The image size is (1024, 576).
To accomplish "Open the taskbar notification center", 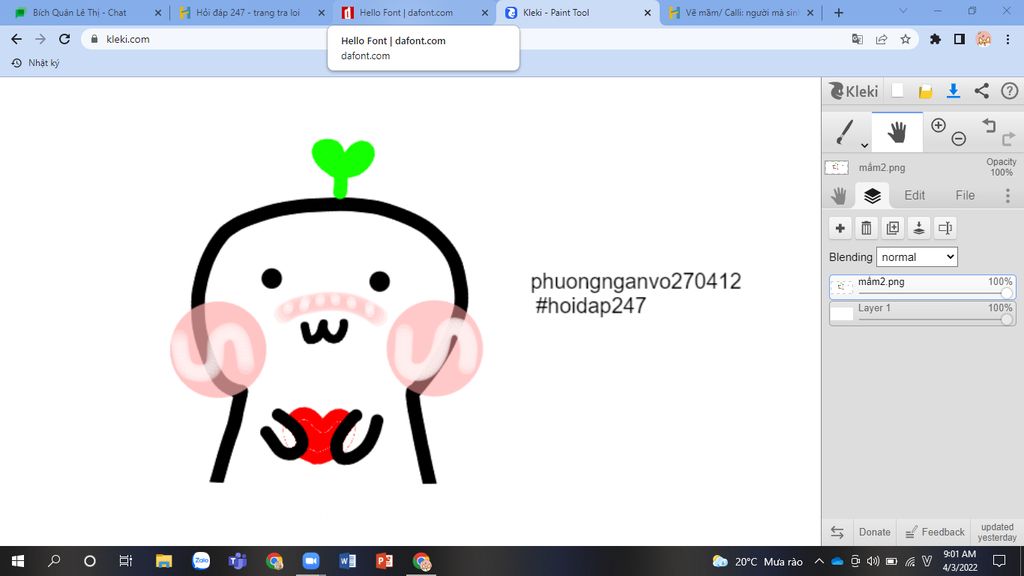I will click(x=999, y=561).
